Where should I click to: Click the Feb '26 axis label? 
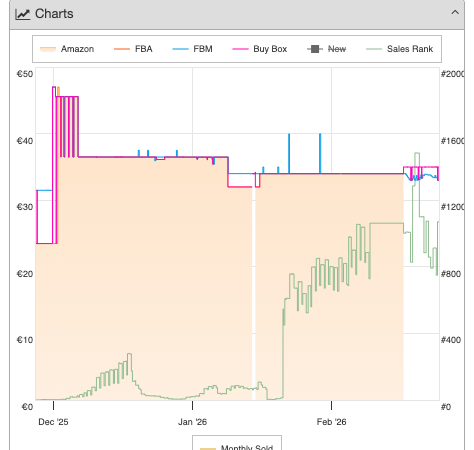point(331,422)
